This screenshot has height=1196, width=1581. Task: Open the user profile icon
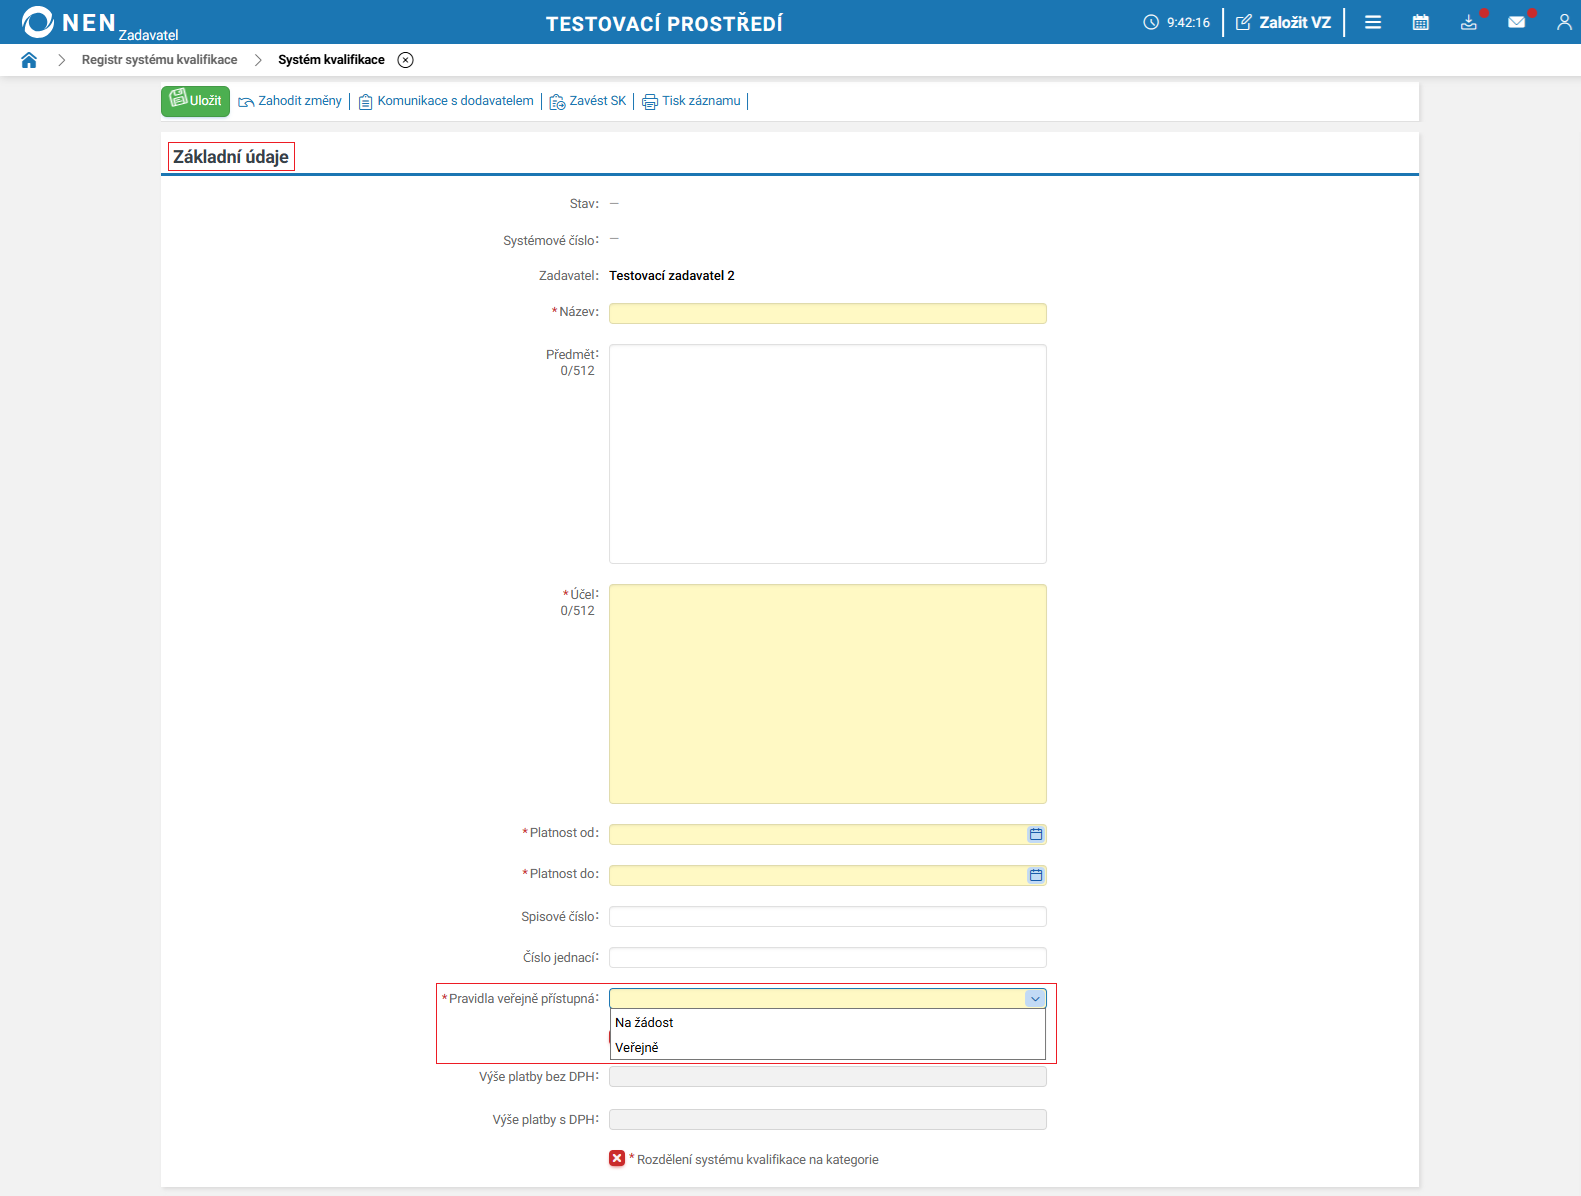point(1564,22)
